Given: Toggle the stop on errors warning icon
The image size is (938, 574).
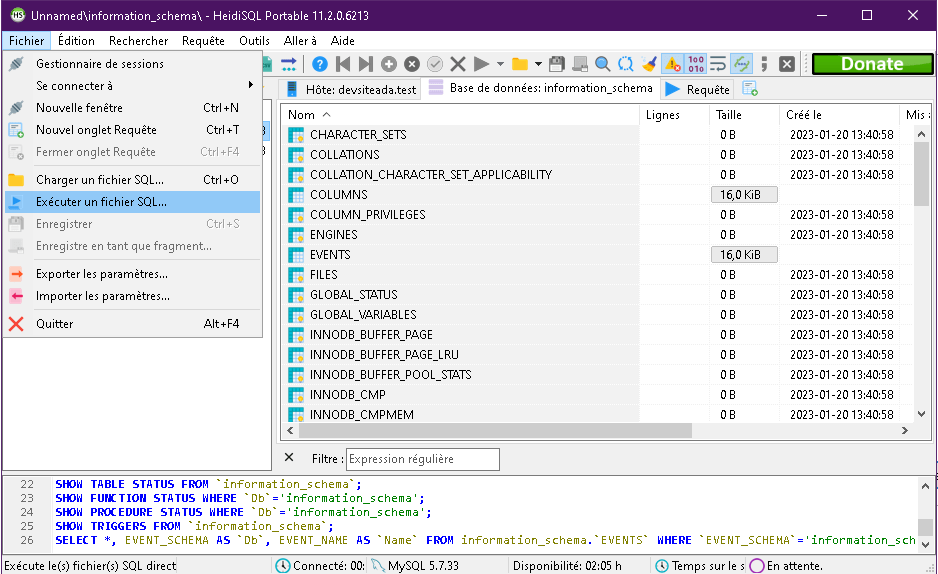Looking at the screenshot, I should pos(672,64).
